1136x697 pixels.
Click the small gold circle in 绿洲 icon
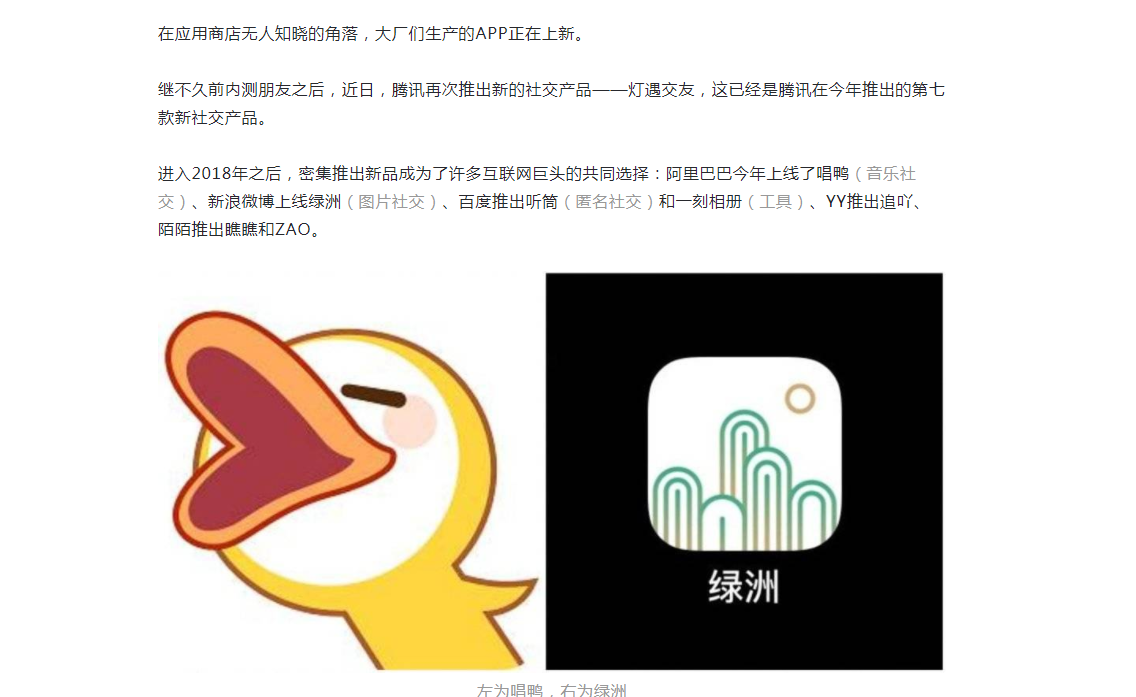coord(800,398)
